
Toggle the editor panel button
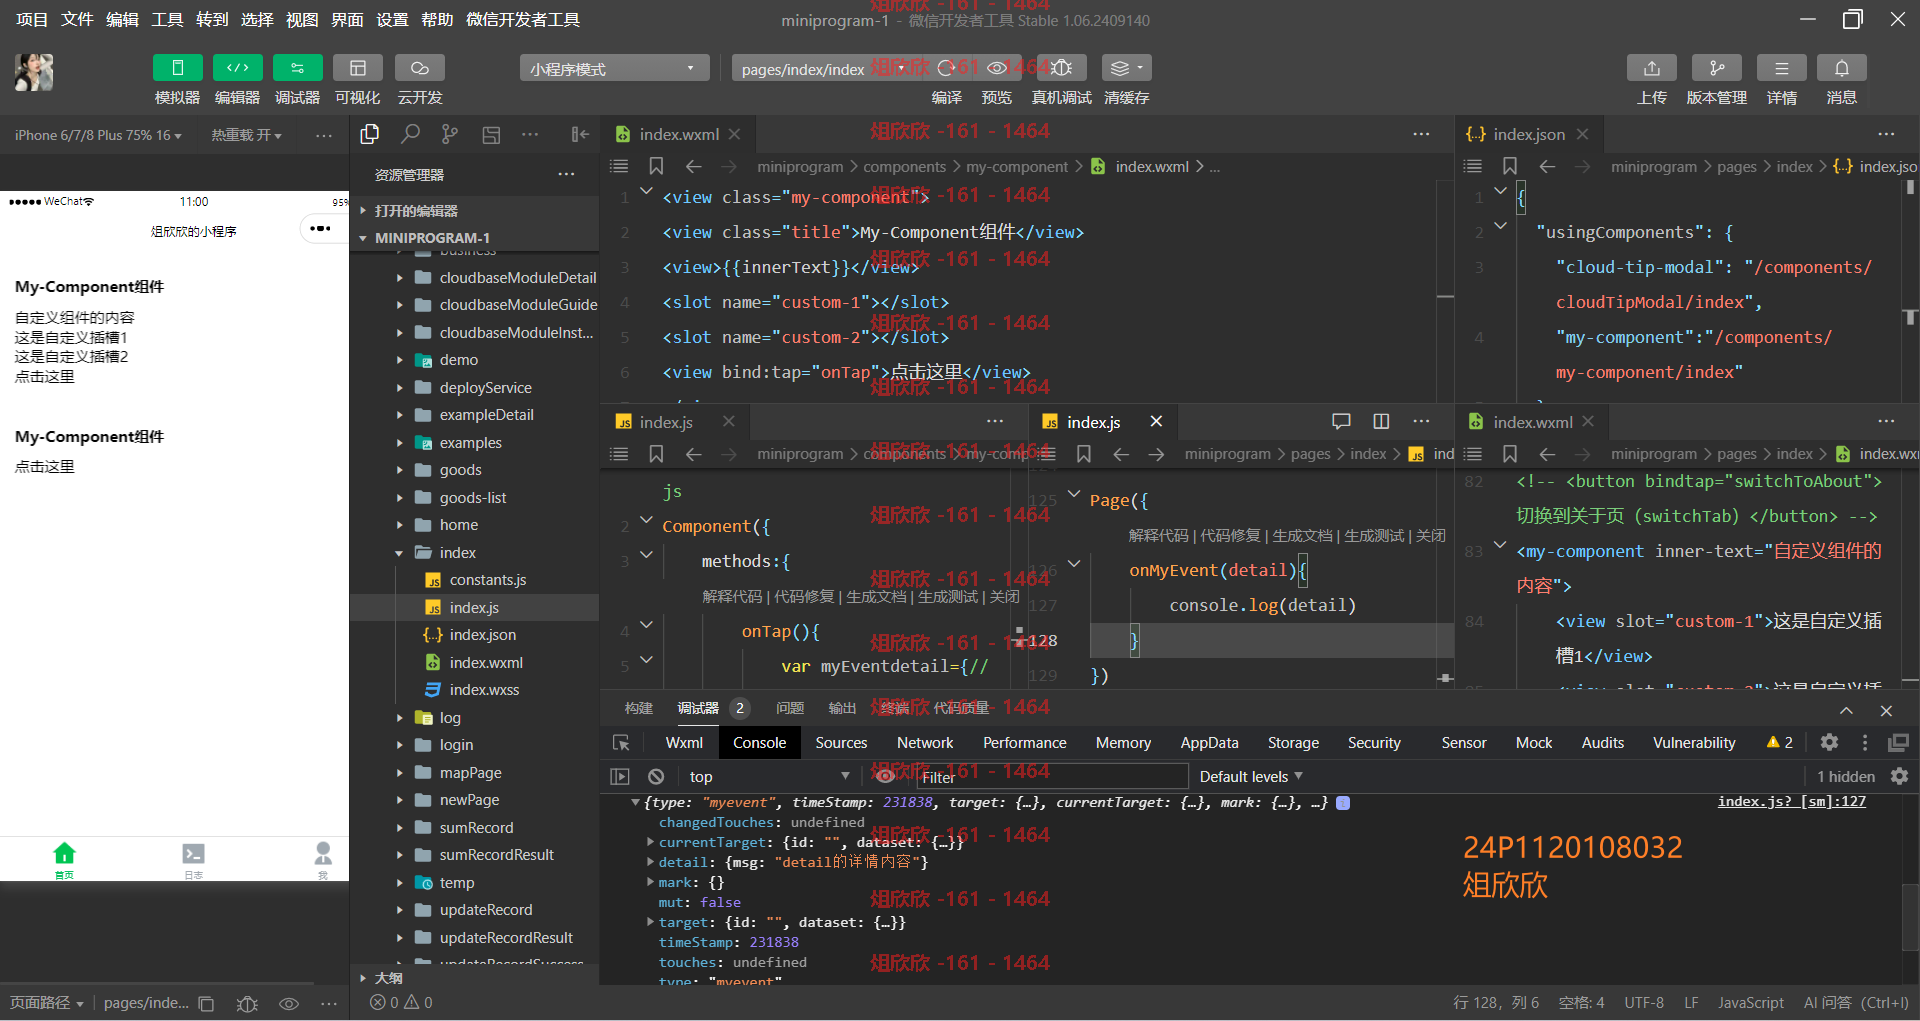pyautogui.click(x=237, y=68)
